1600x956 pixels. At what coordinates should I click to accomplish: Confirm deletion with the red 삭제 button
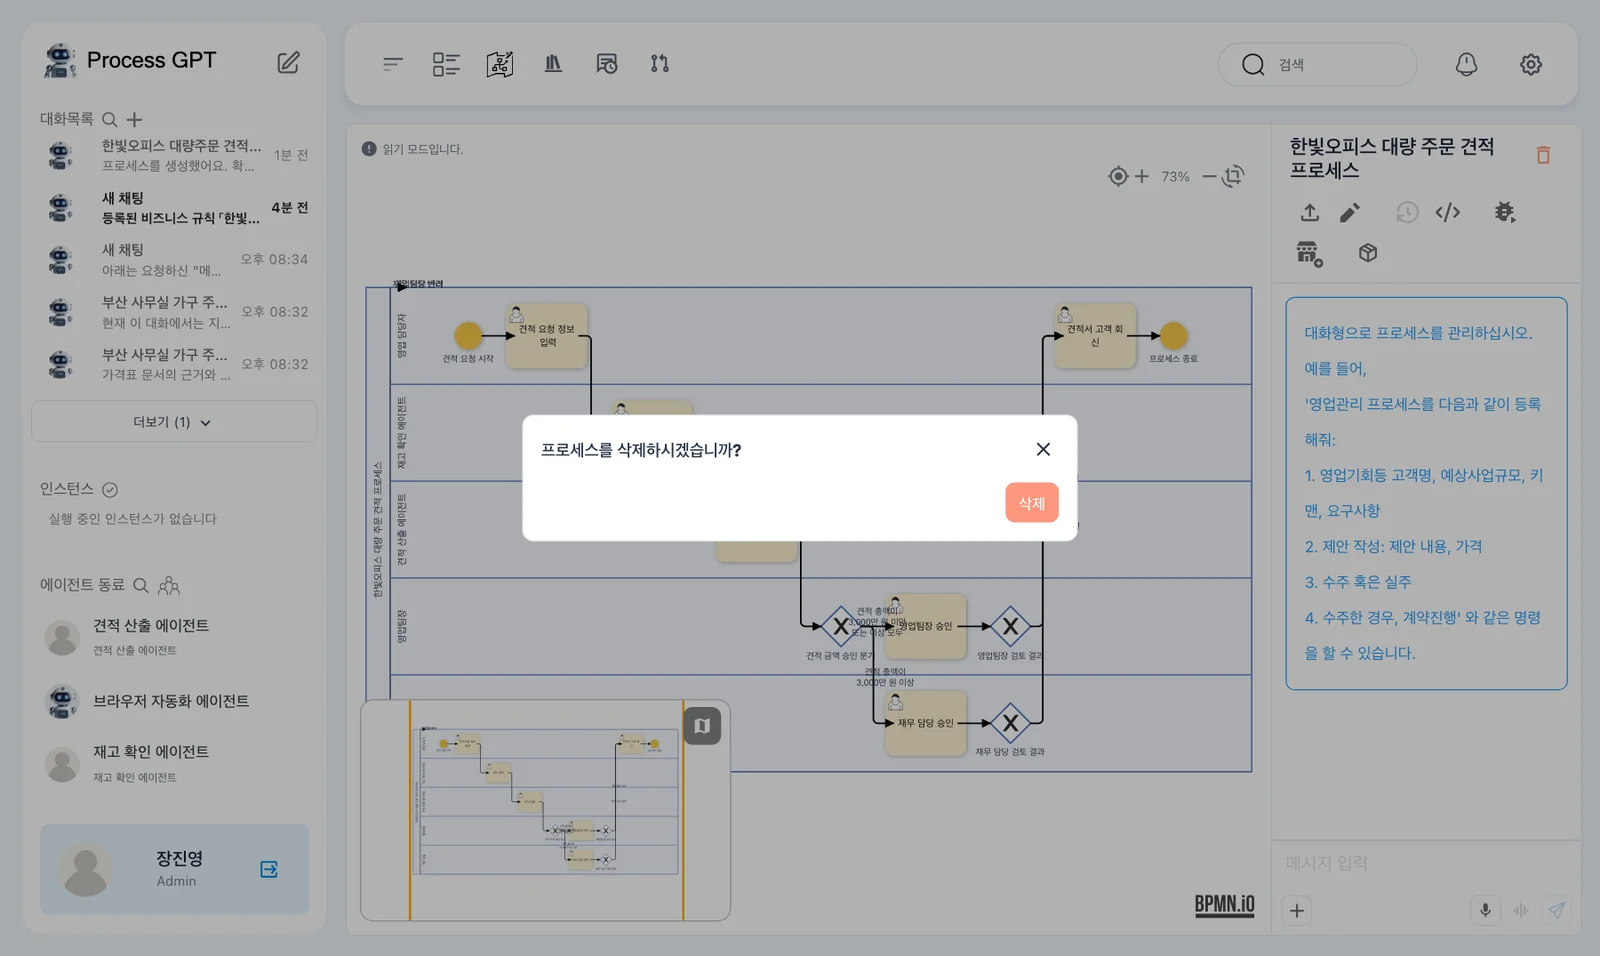point(1031,503)
